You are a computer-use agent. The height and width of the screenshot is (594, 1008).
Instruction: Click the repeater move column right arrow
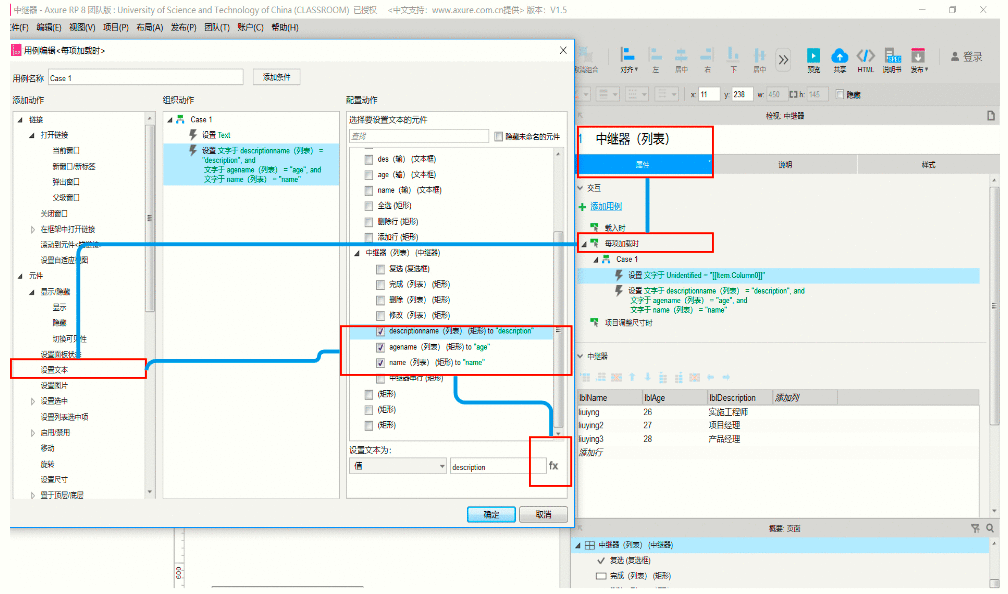(726, 377)
